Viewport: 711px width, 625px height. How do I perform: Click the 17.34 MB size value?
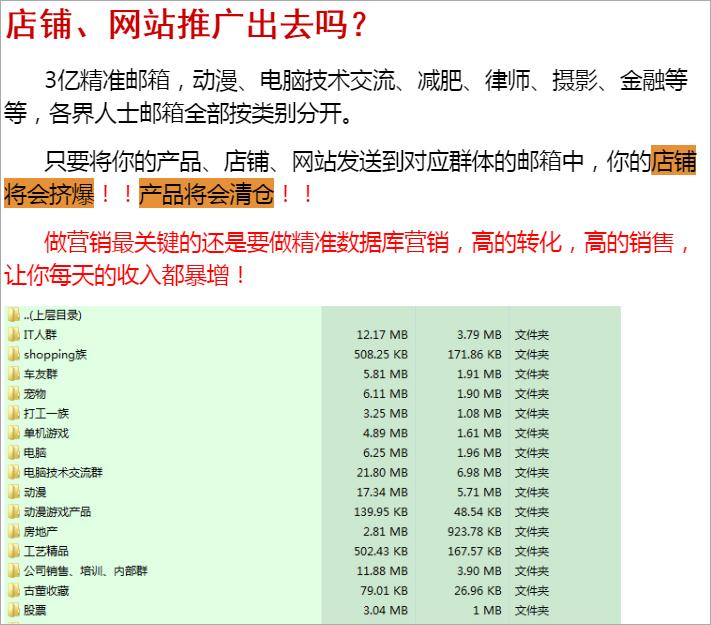coord(382,492)
